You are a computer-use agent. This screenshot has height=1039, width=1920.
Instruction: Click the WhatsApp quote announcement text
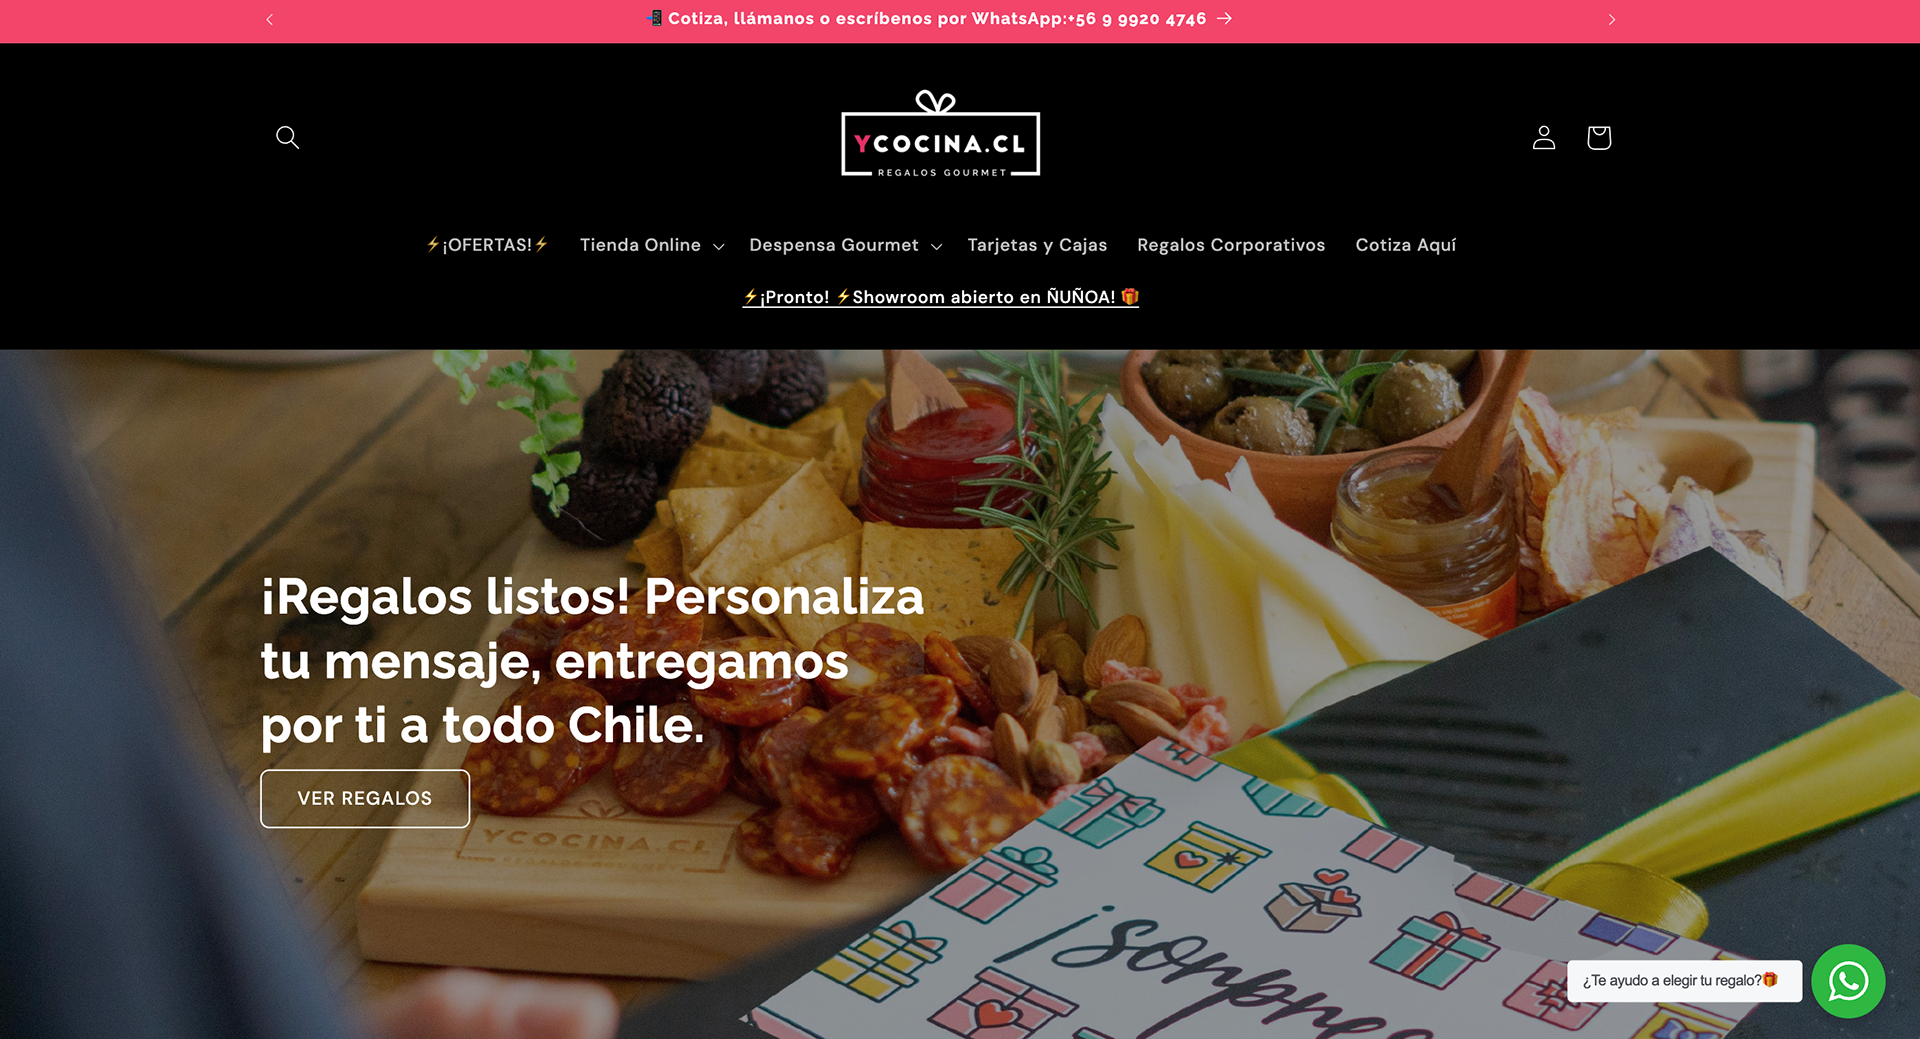point(938,19)
